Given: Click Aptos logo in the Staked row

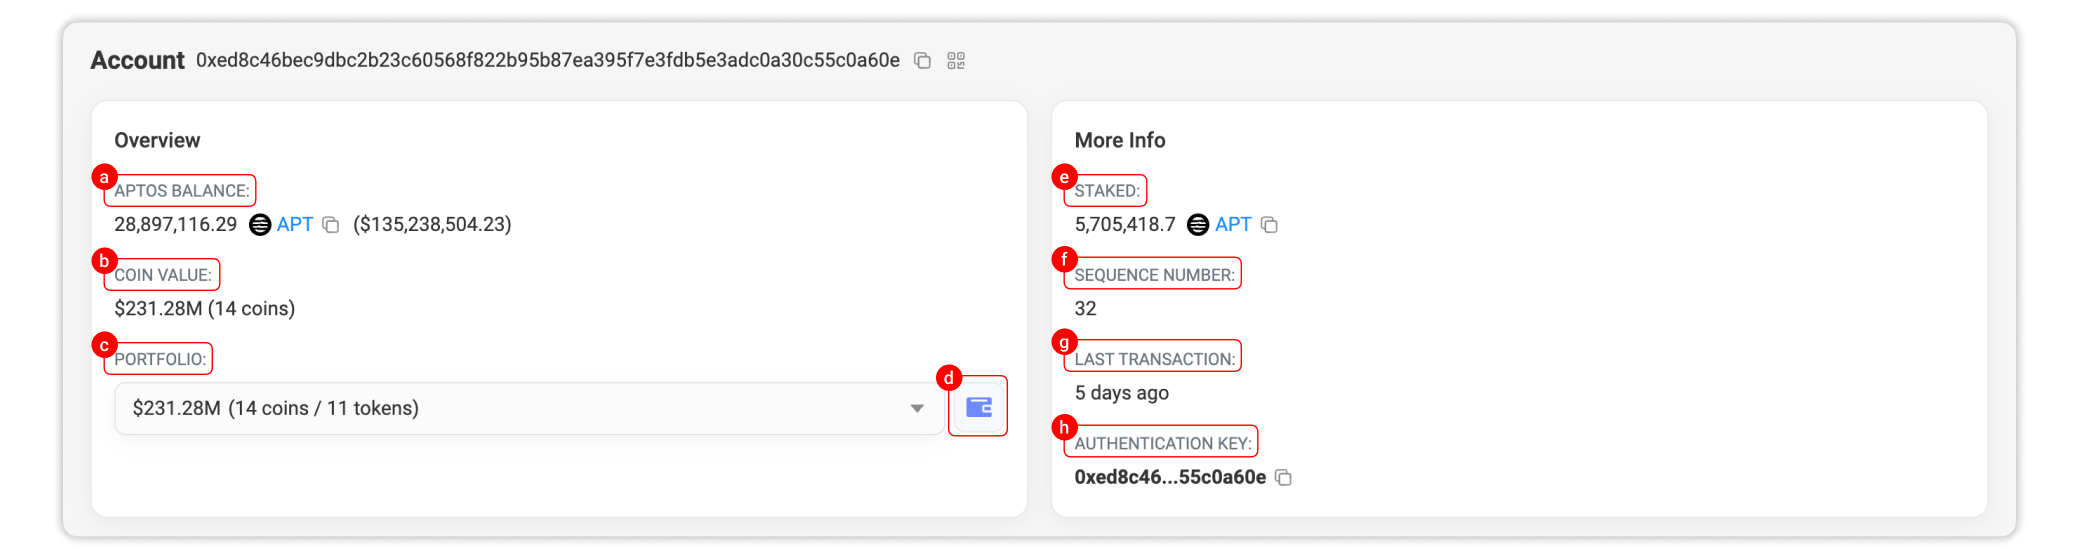Looking at the screenshot, I should (x=1197, y=225).
